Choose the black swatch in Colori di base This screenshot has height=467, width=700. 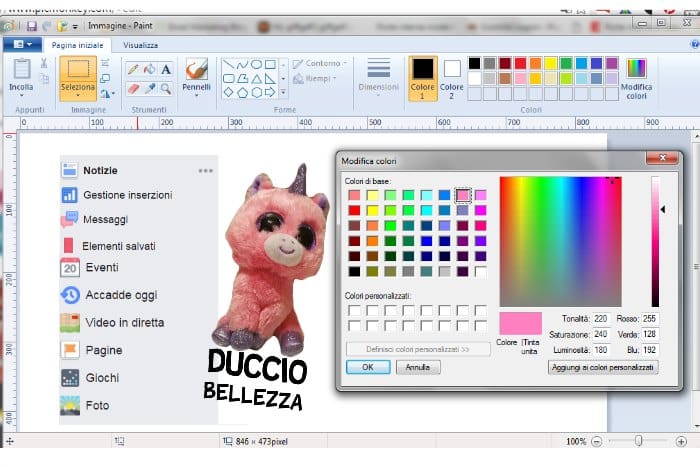coord(354,271)
